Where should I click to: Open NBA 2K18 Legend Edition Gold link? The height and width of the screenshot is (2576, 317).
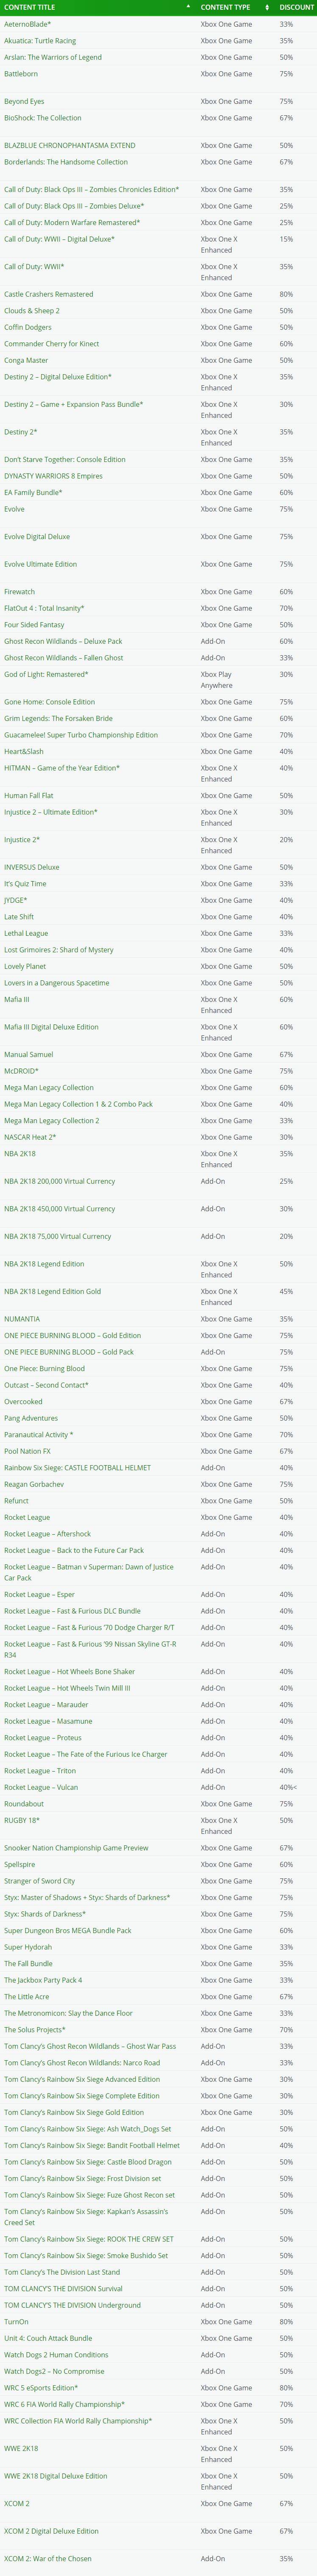[x=52, y=1291]
